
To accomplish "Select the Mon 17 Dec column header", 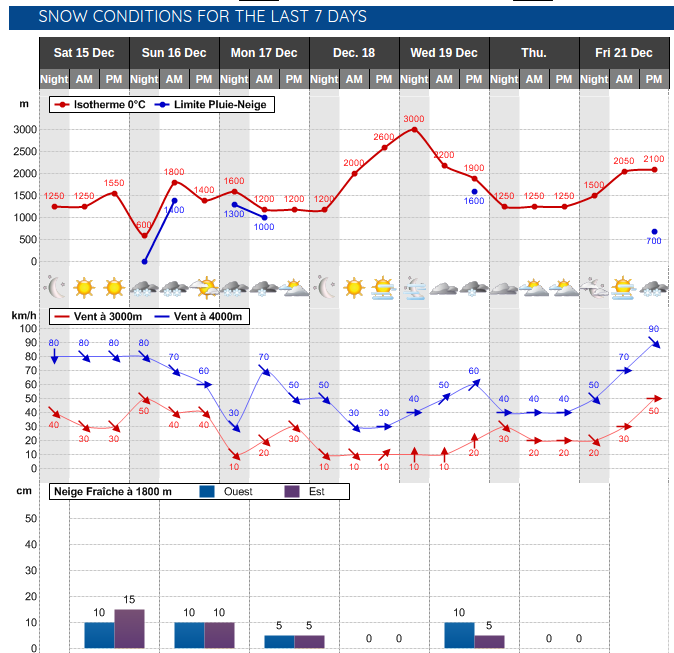I will pyautogui.click(x=264, y=53).
